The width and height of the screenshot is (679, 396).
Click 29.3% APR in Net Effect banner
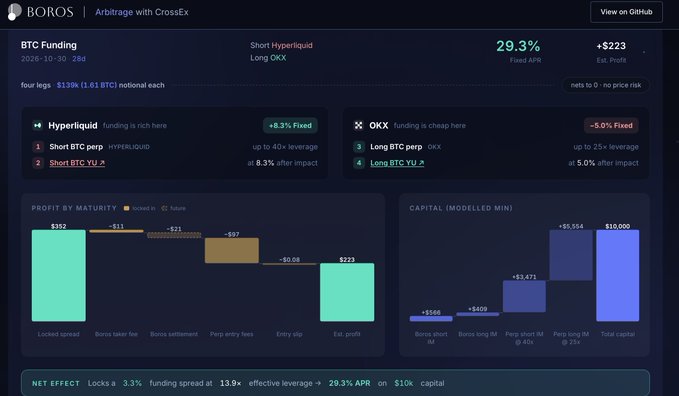[349, 383]
